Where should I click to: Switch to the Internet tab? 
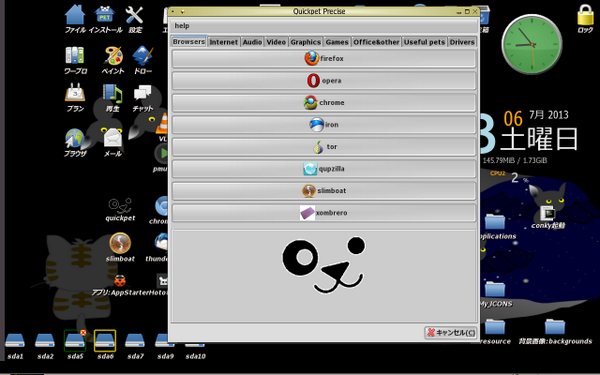coord(223,42)
